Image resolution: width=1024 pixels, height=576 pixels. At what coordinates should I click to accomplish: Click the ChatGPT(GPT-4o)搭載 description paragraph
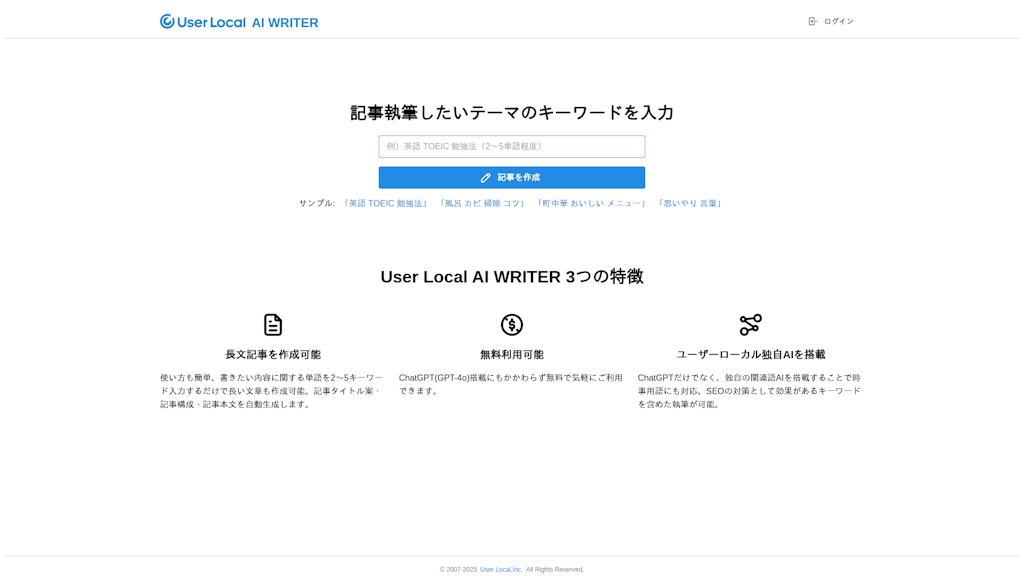pyautogui.click(x=511, y=384)
